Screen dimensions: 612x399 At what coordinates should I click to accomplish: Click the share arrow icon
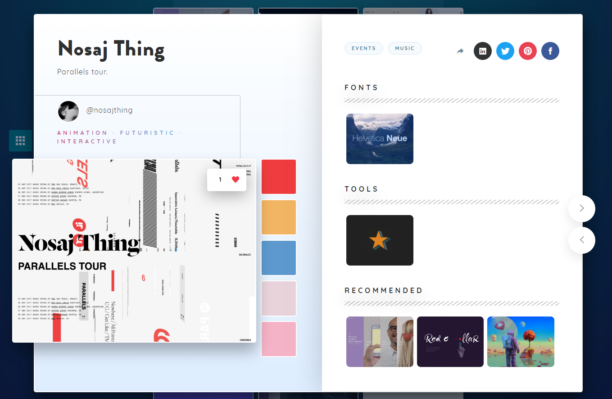click(460, 51)
